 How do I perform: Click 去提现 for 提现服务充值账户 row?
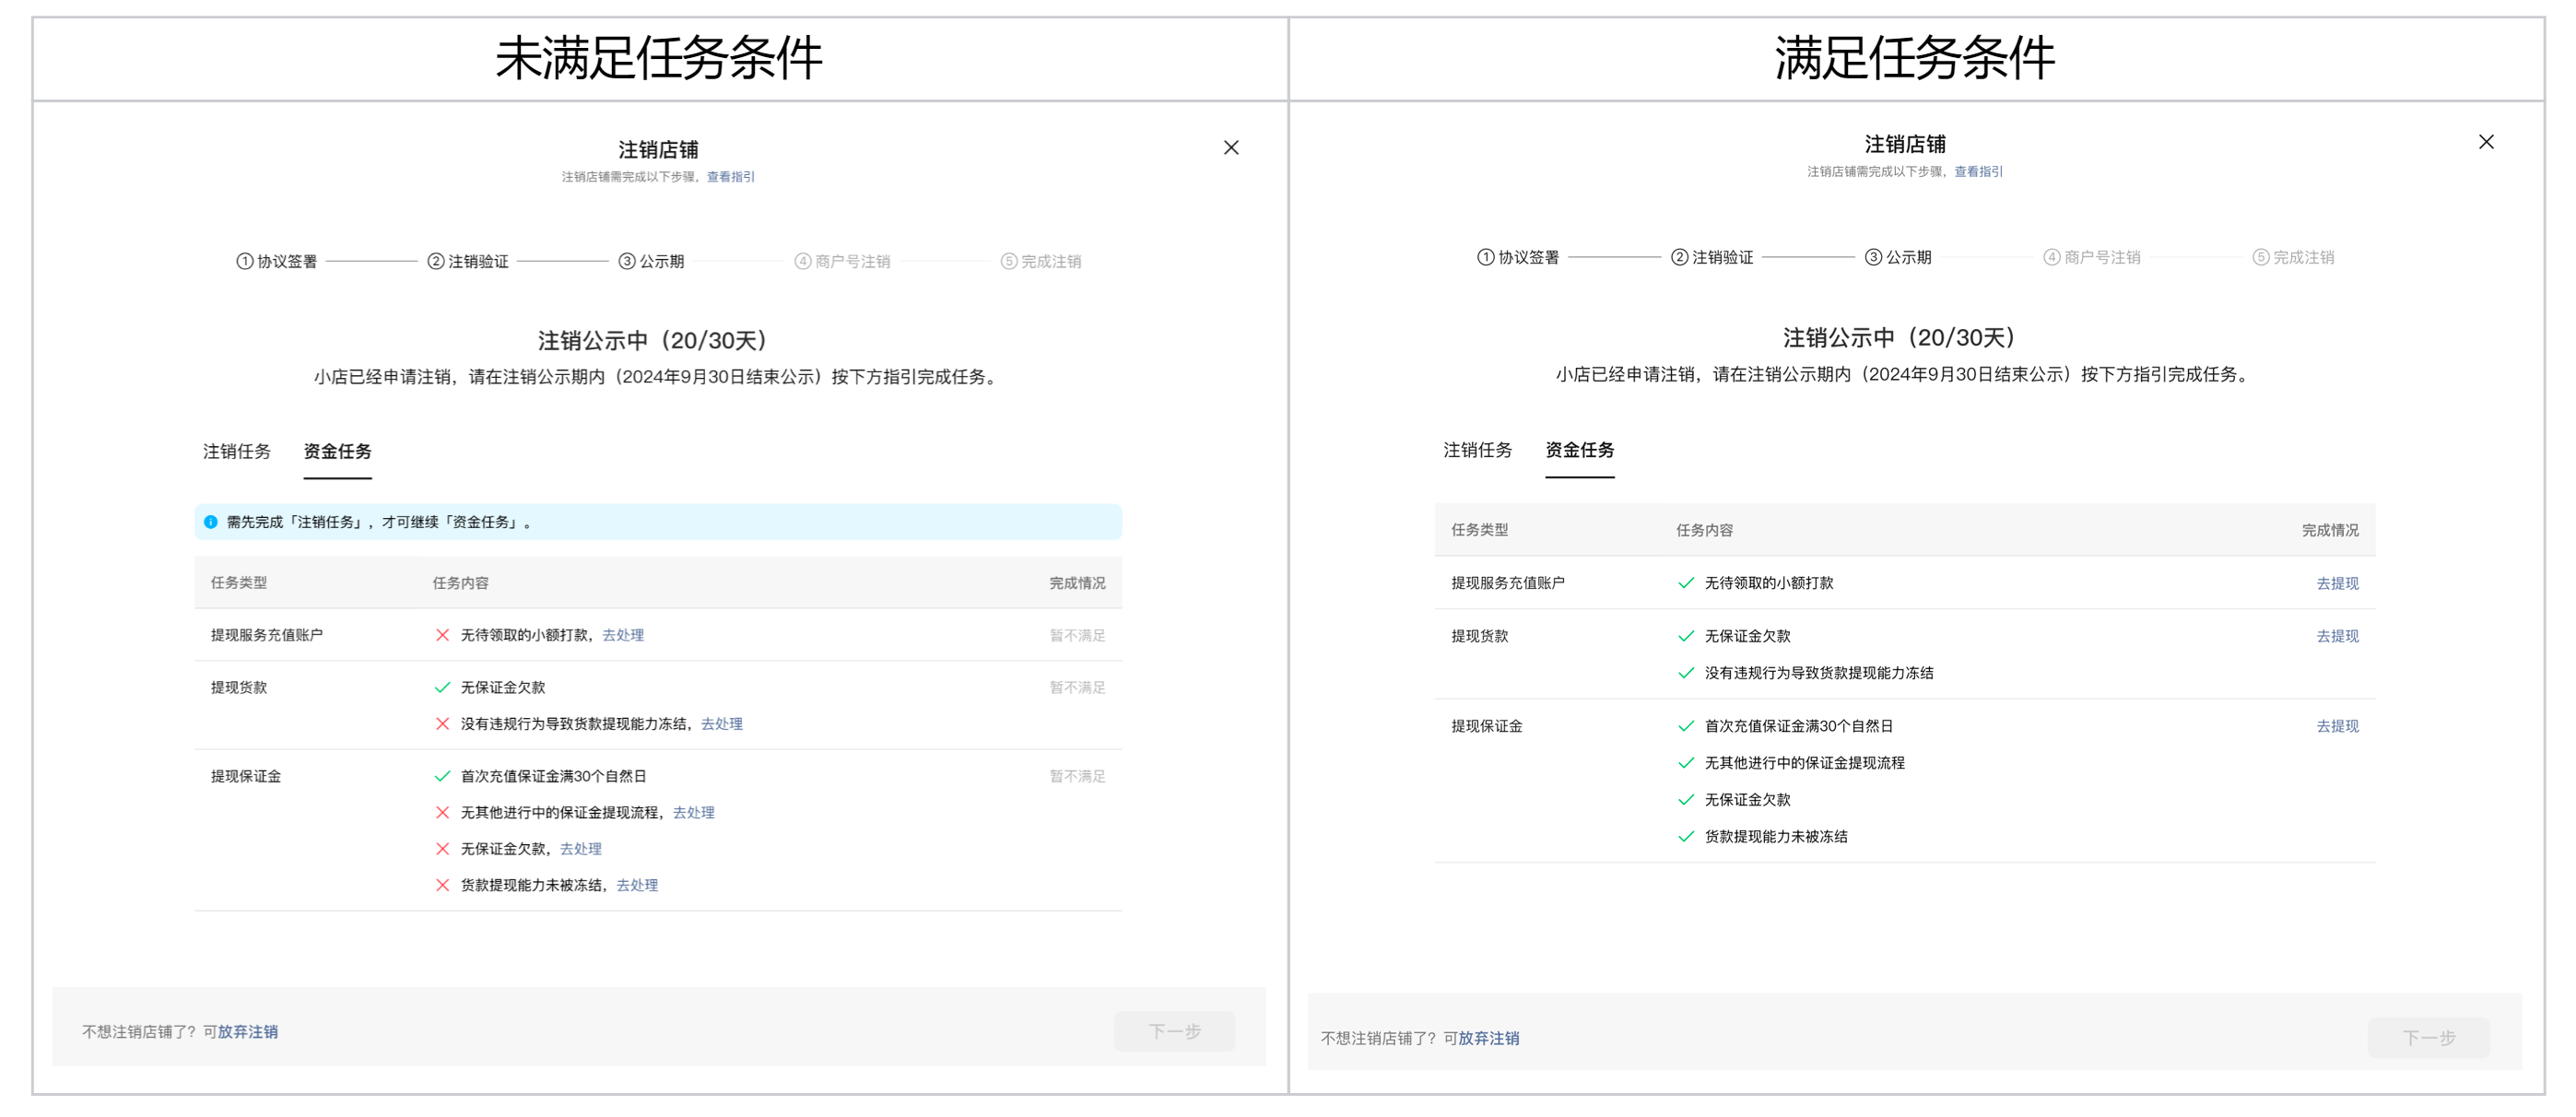coord(2337,584)
